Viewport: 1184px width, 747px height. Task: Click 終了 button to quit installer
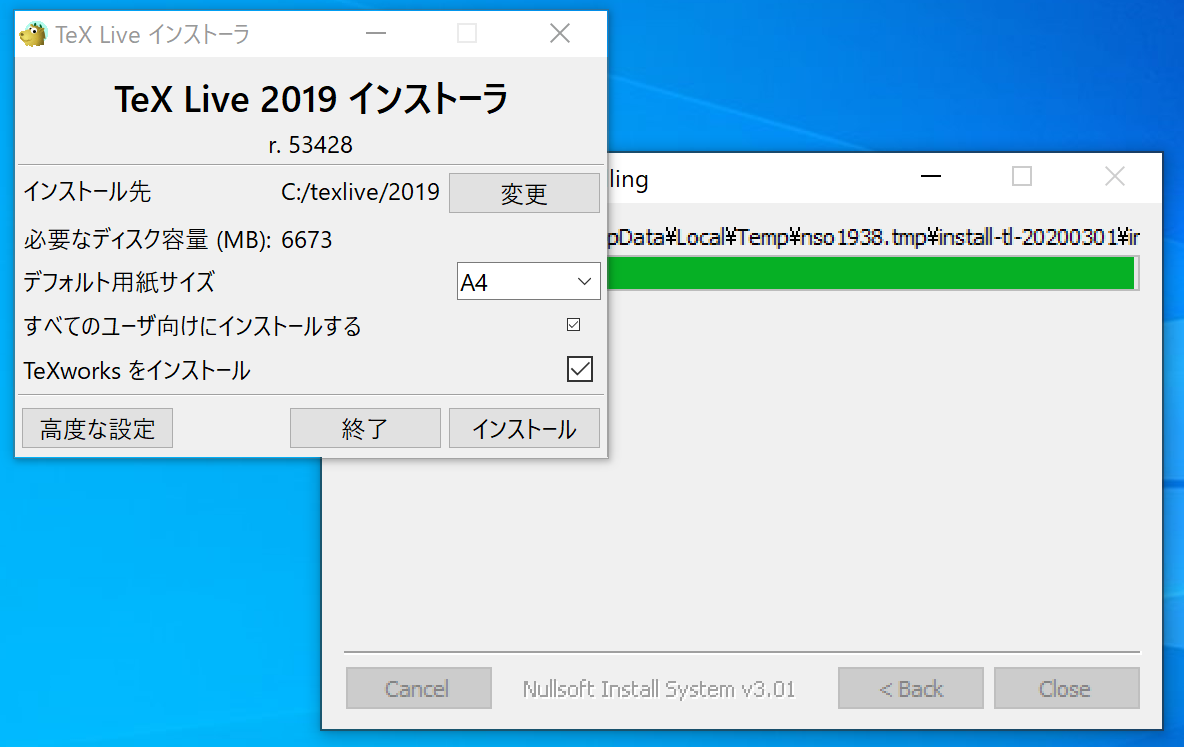[365, 428]
